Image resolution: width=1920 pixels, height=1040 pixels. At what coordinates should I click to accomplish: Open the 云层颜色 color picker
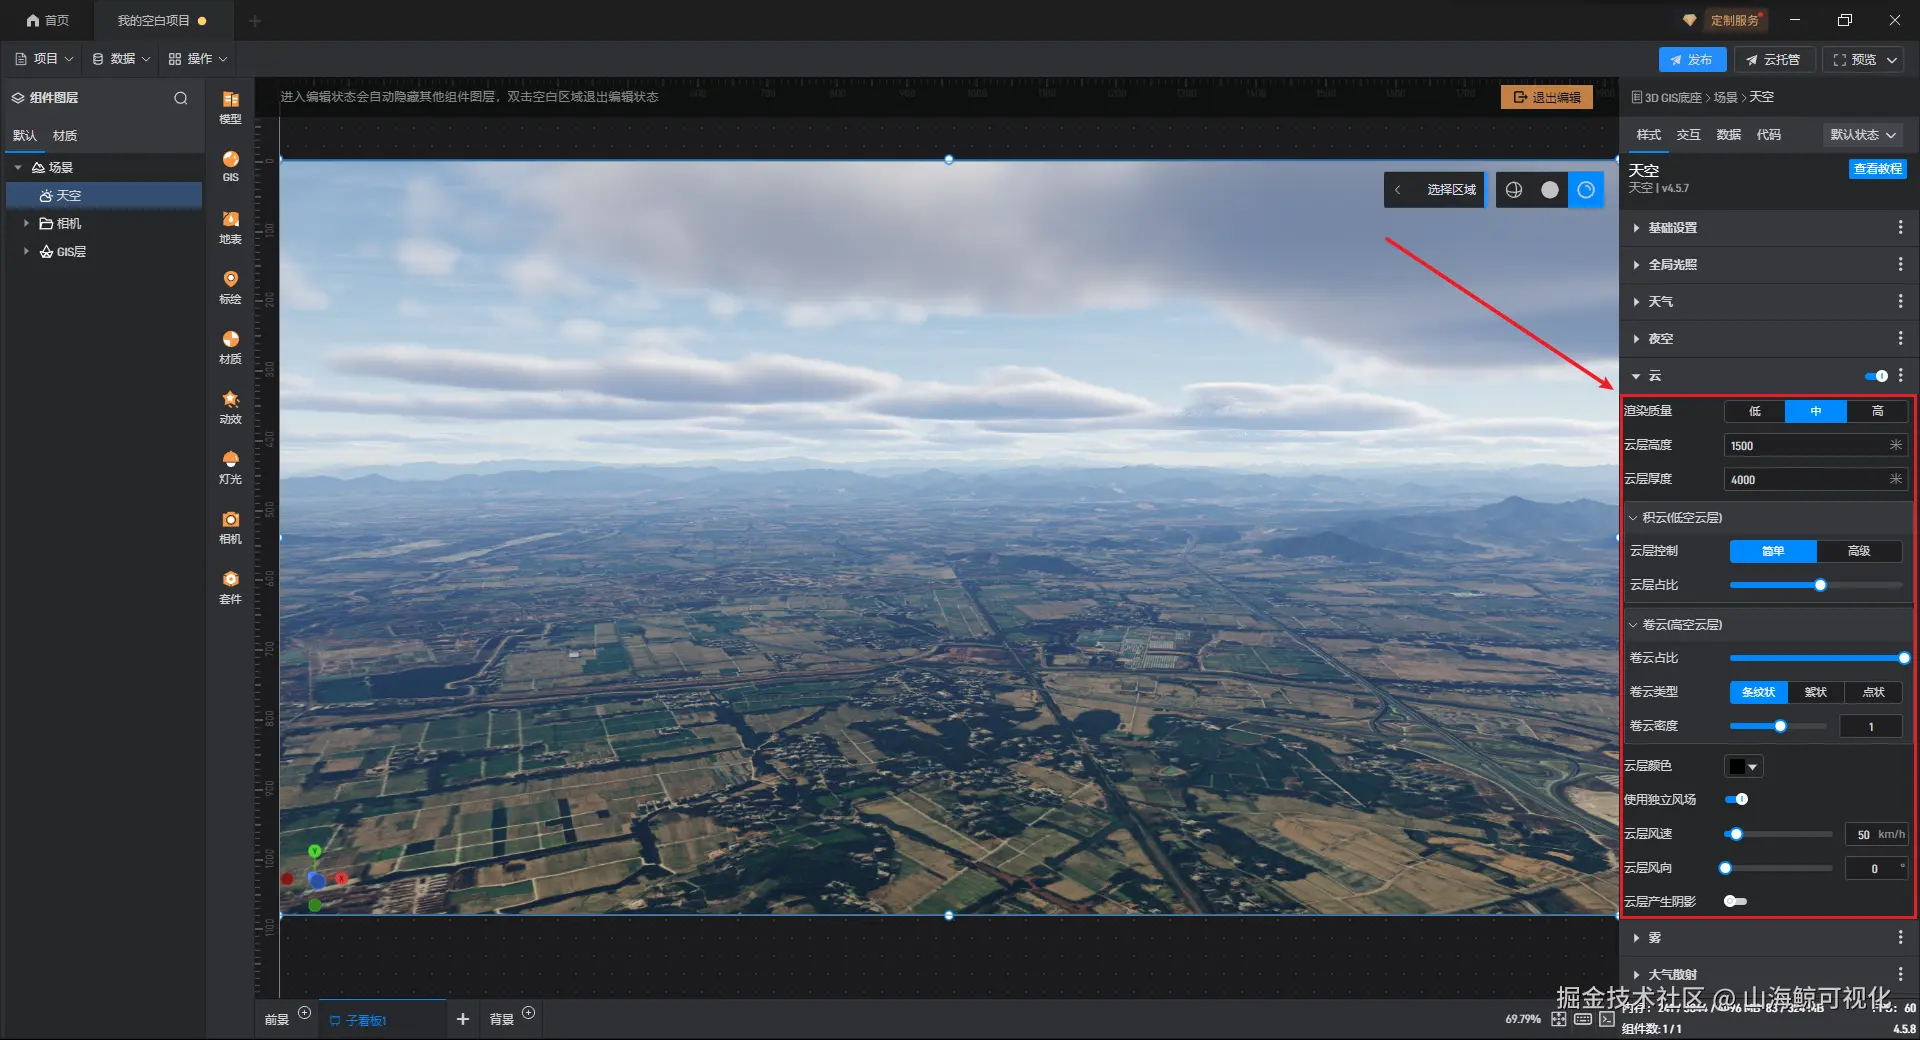(x=1744, y=766)
